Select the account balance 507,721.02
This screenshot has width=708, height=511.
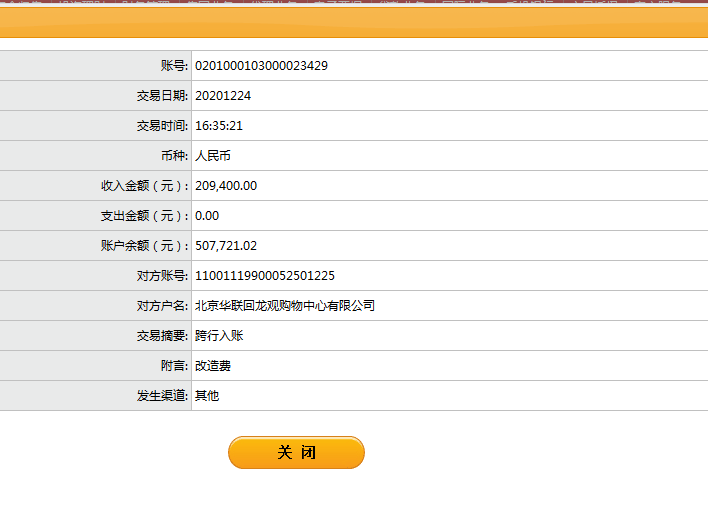(226, 246)
